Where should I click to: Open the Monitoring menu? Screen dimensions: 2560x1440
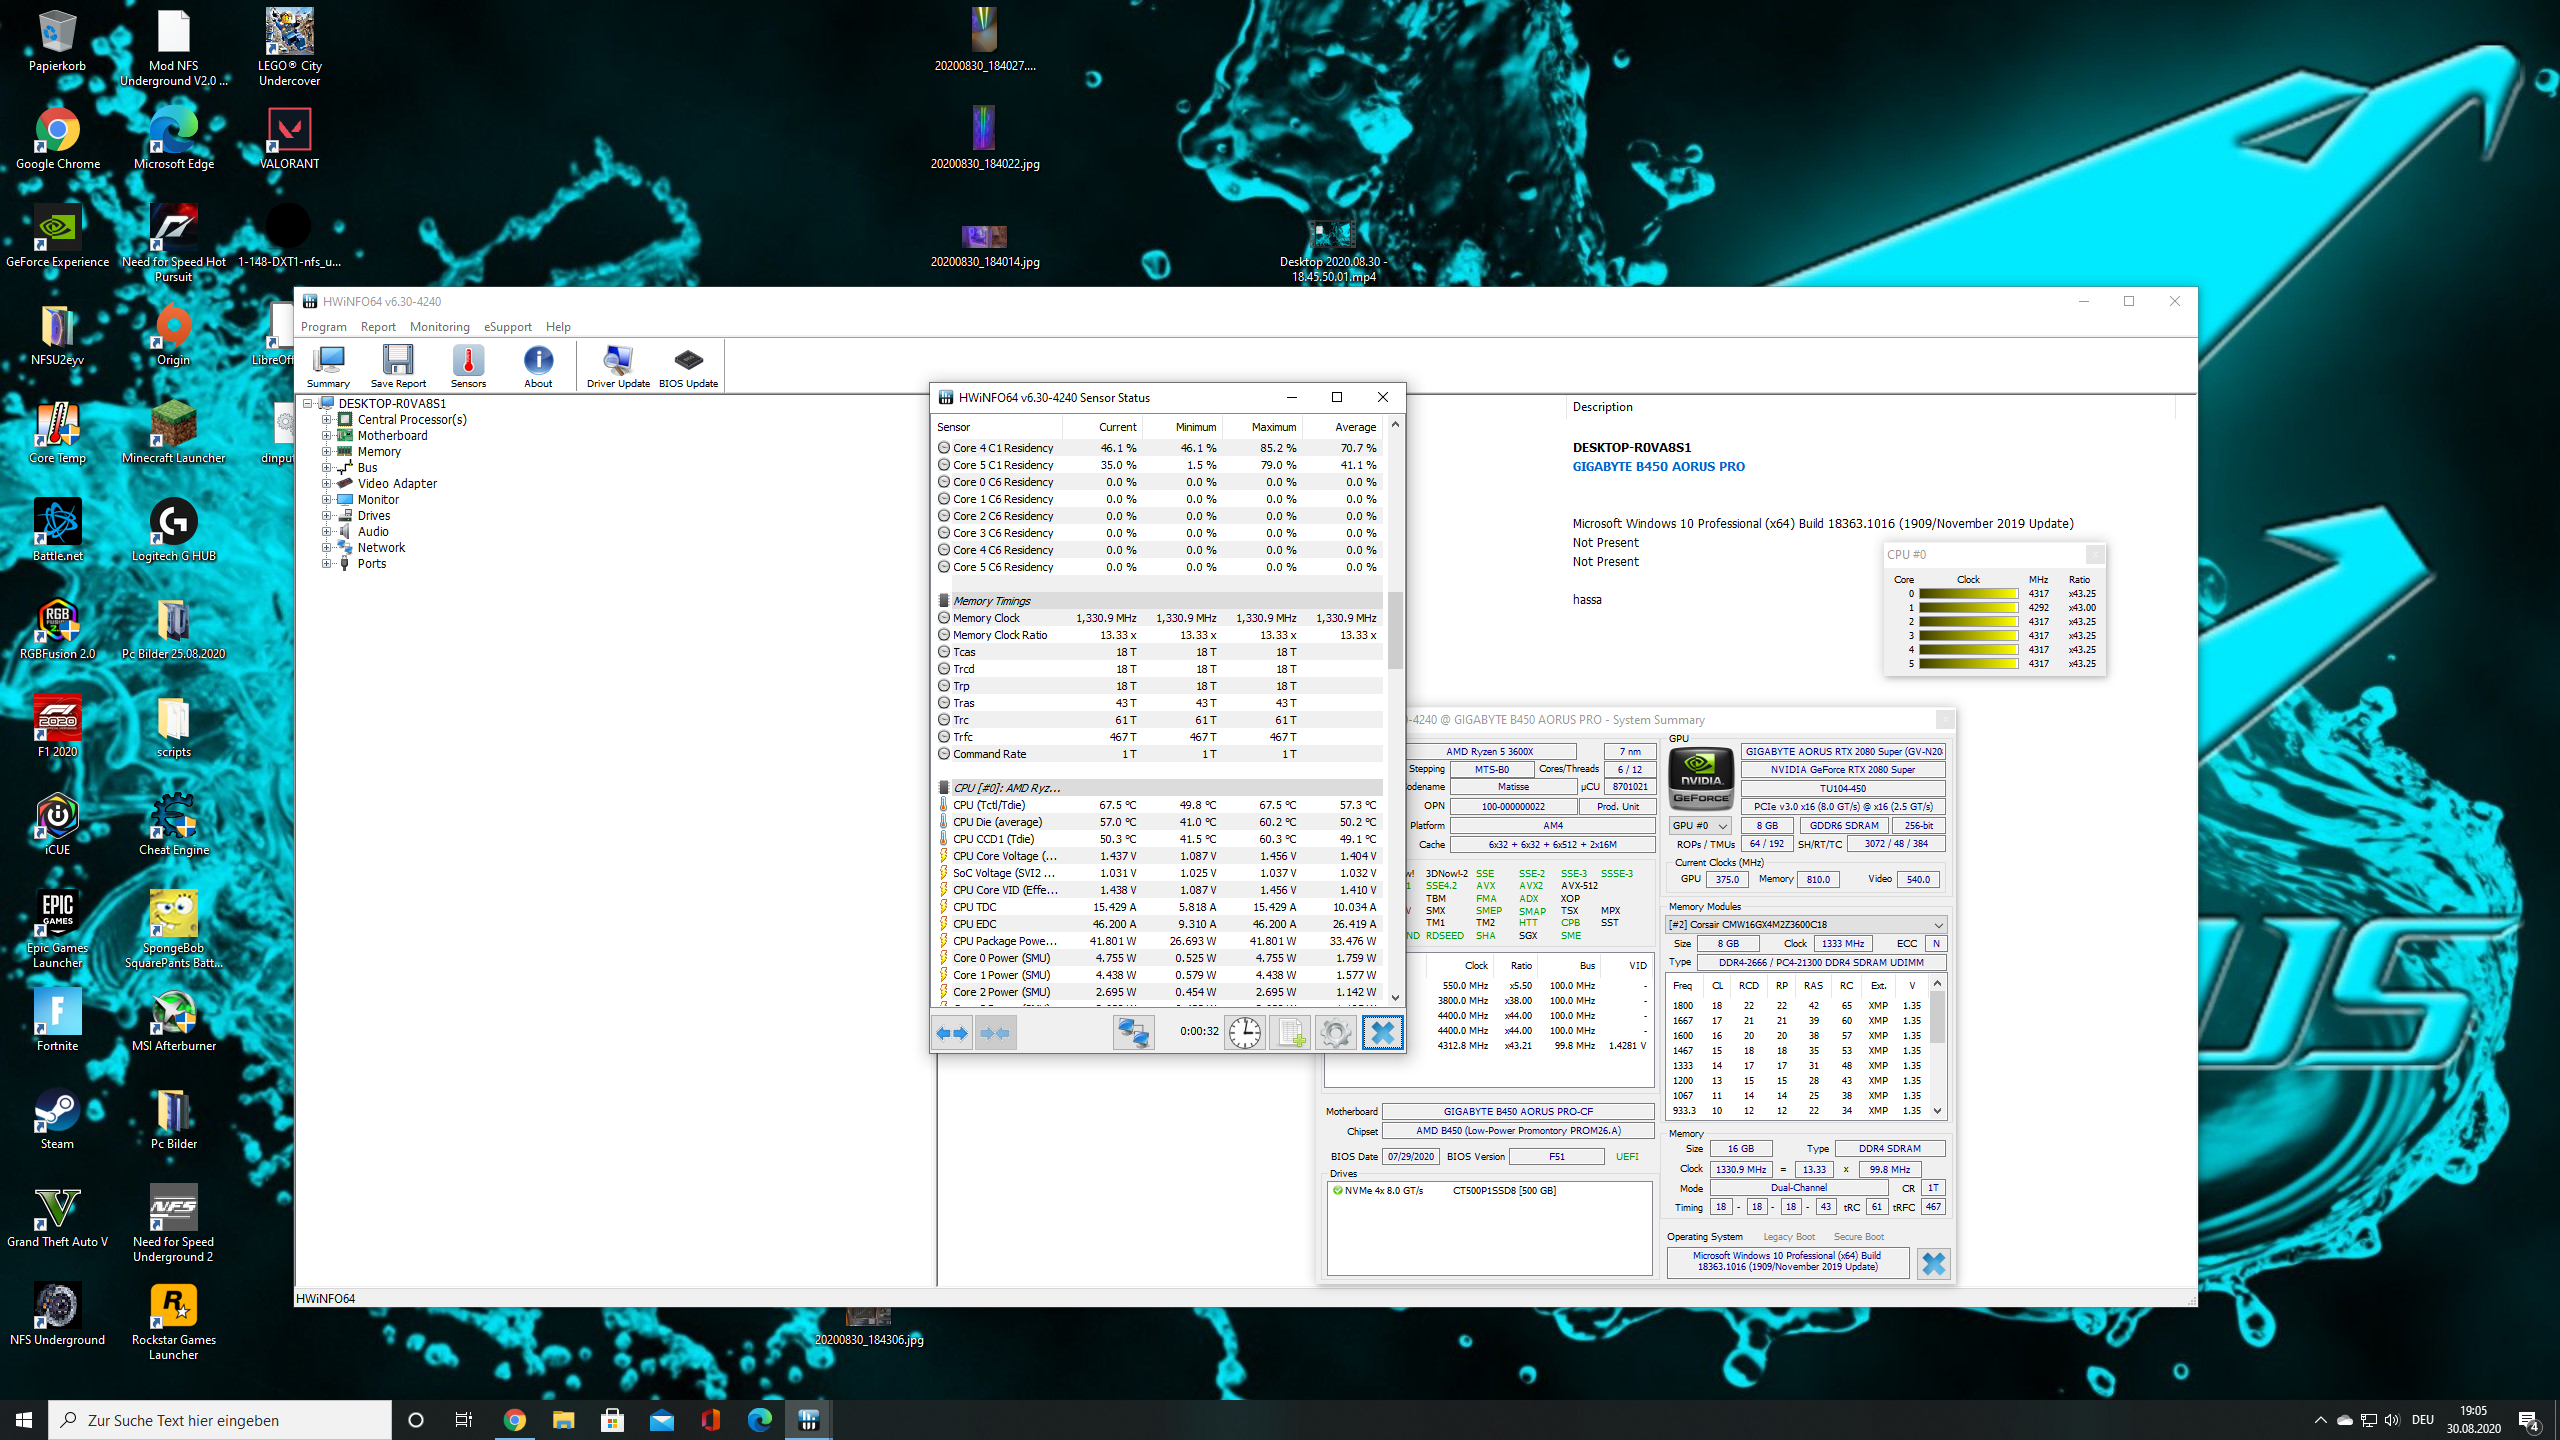coord(439,327)
